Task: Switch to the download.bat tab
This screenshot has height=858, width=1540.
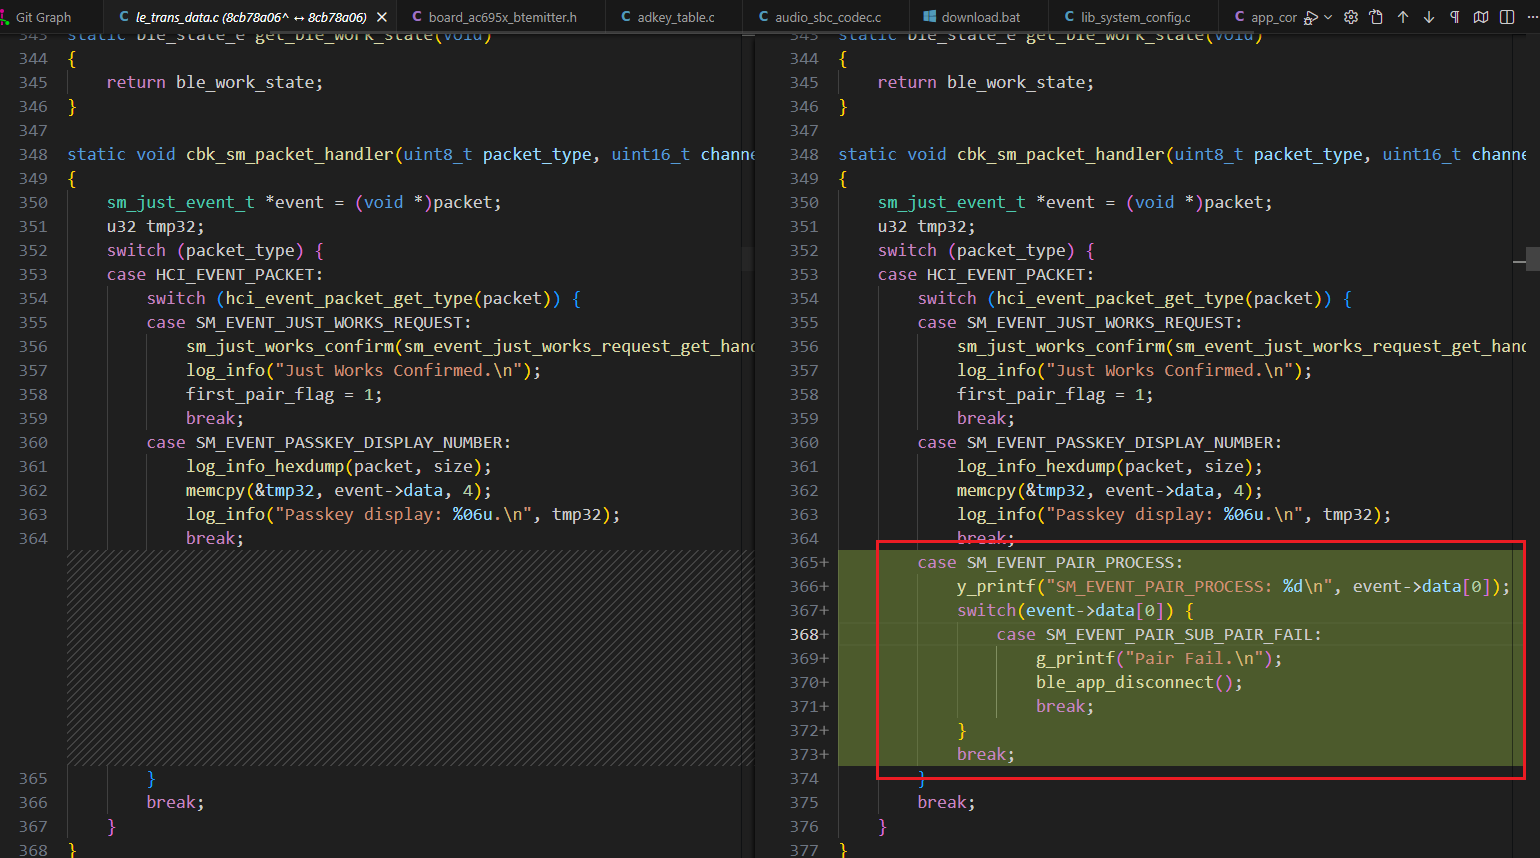Action: coord(979,17)
